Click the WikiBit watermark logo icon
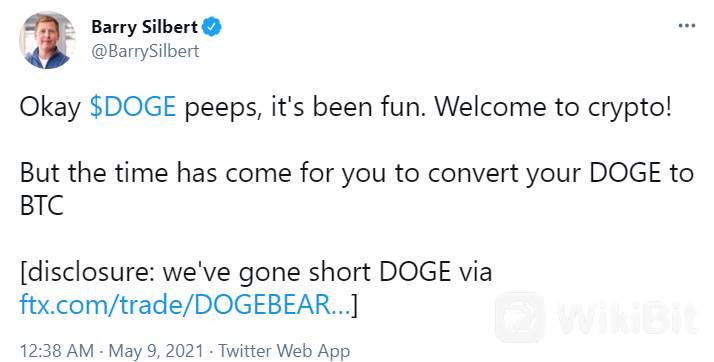The height and width of the screenshot is (362, 714). tap(520, 317)
